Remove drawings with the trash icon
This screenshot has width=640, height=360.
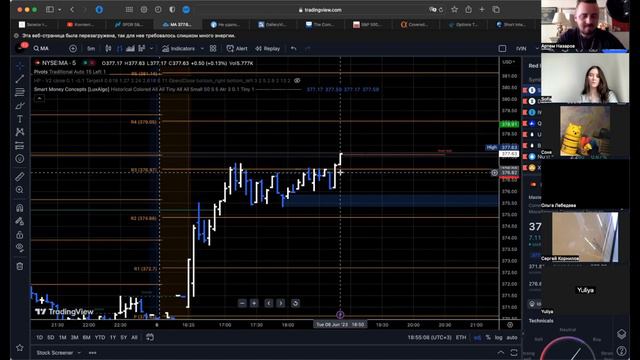(x=20, y=266)
